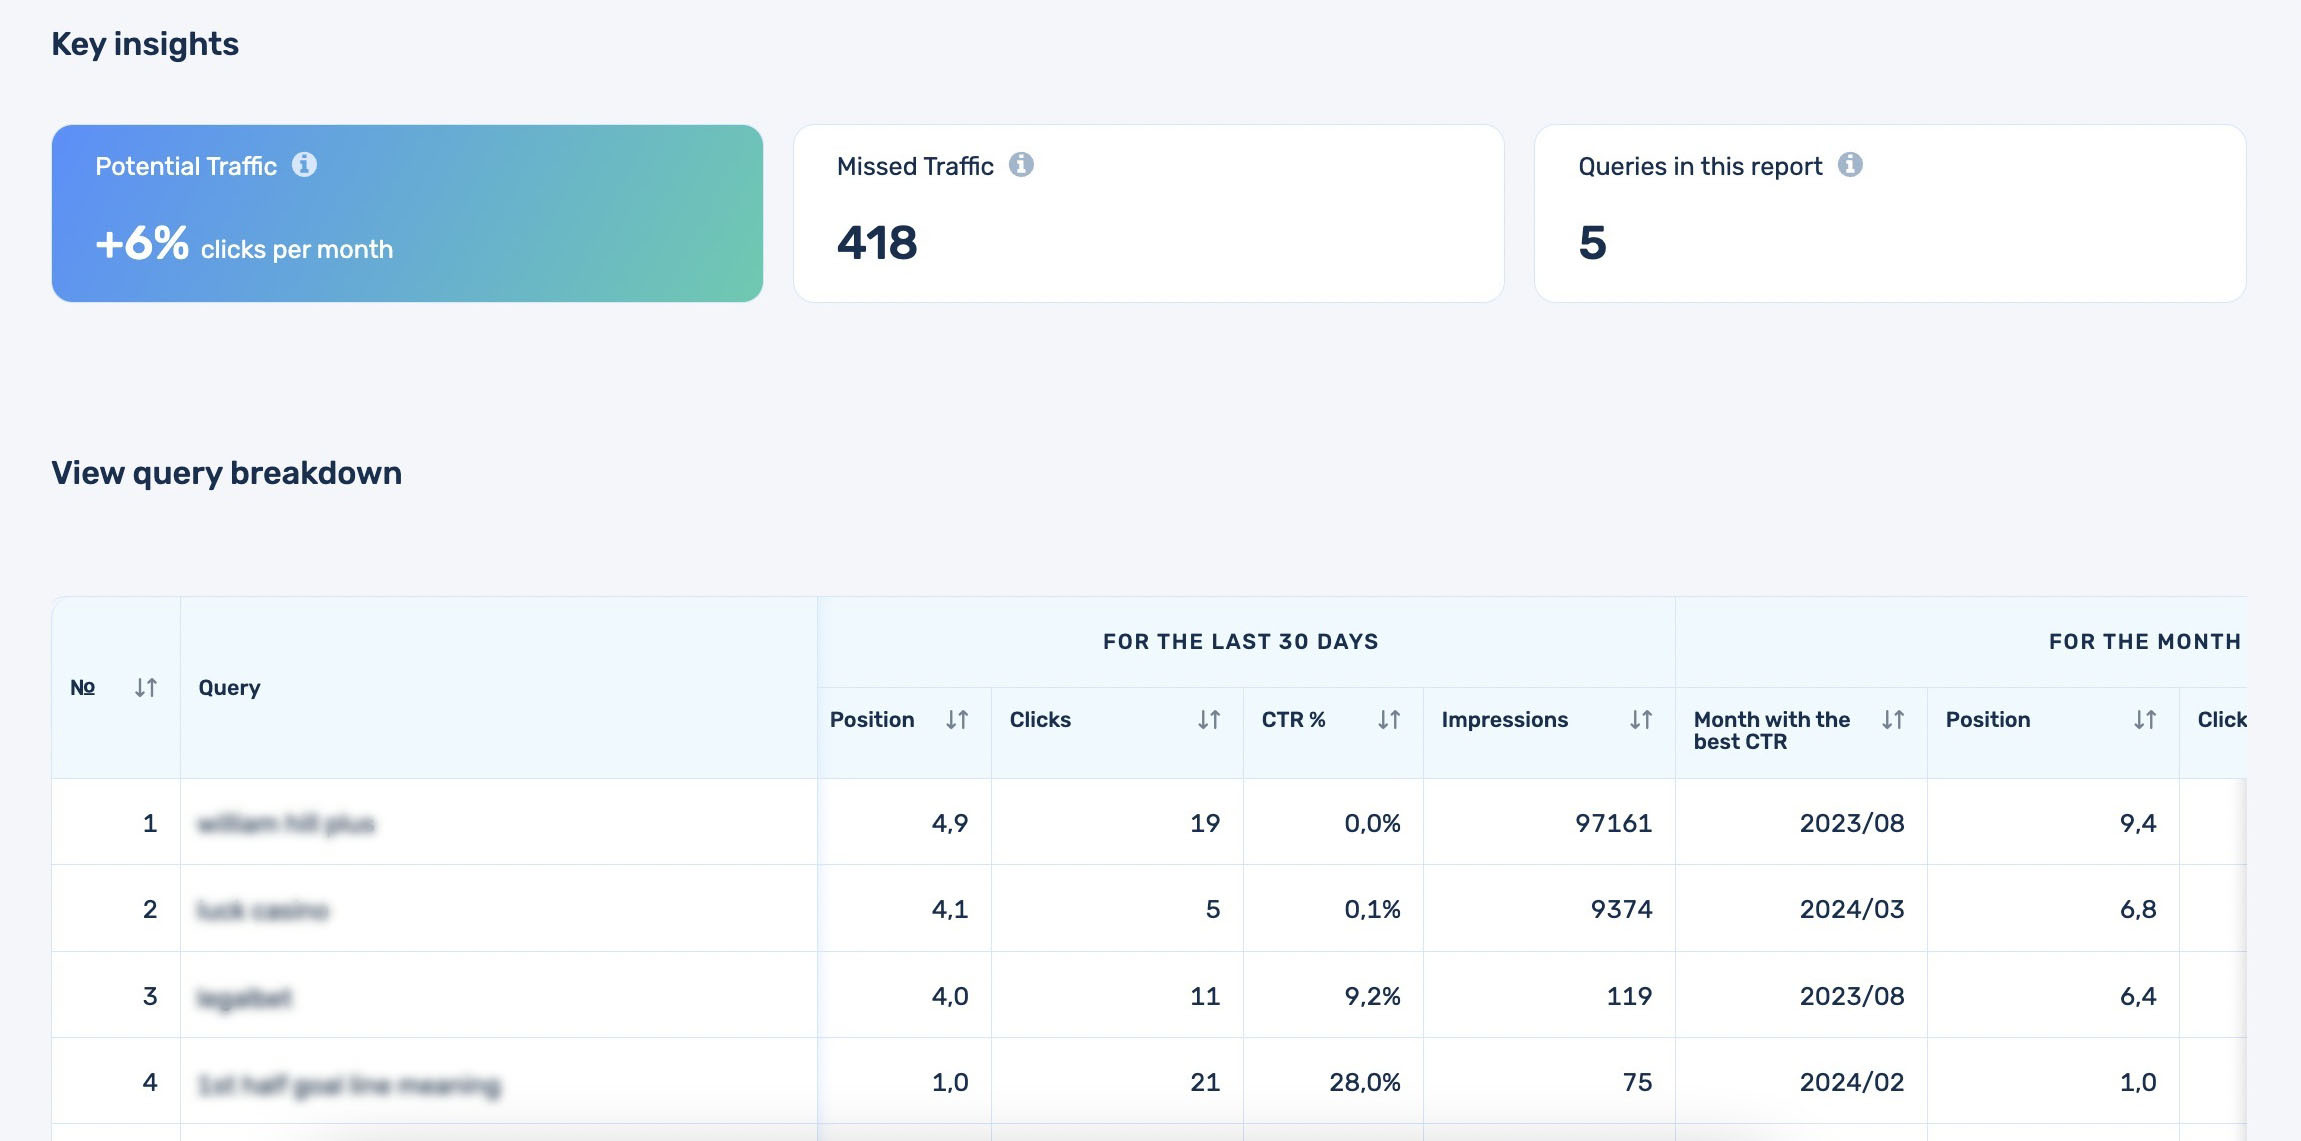Click the Potential Traffic info icon
The height and width of the screenshot is (1141, 2301).
coord(304,164)
